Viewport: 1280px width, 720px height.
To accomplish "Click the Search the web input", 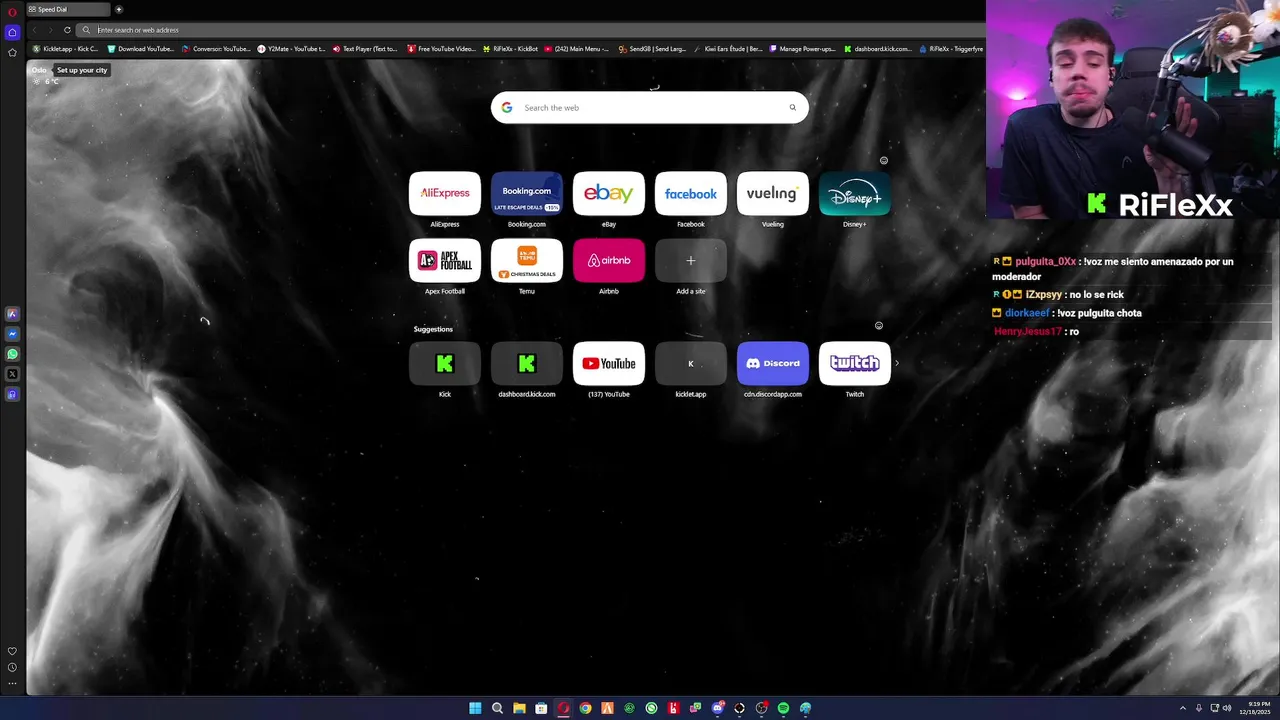I will pyautogui.click(x=650, y=108).
